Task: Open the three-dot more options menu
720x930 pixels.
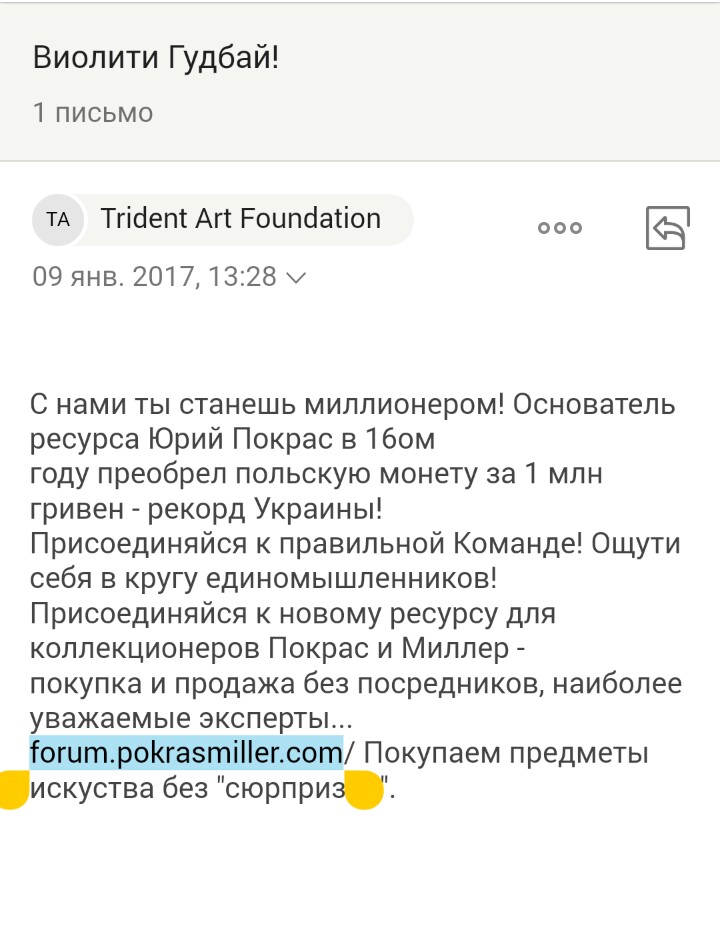Action: click(x=560, y=228)
